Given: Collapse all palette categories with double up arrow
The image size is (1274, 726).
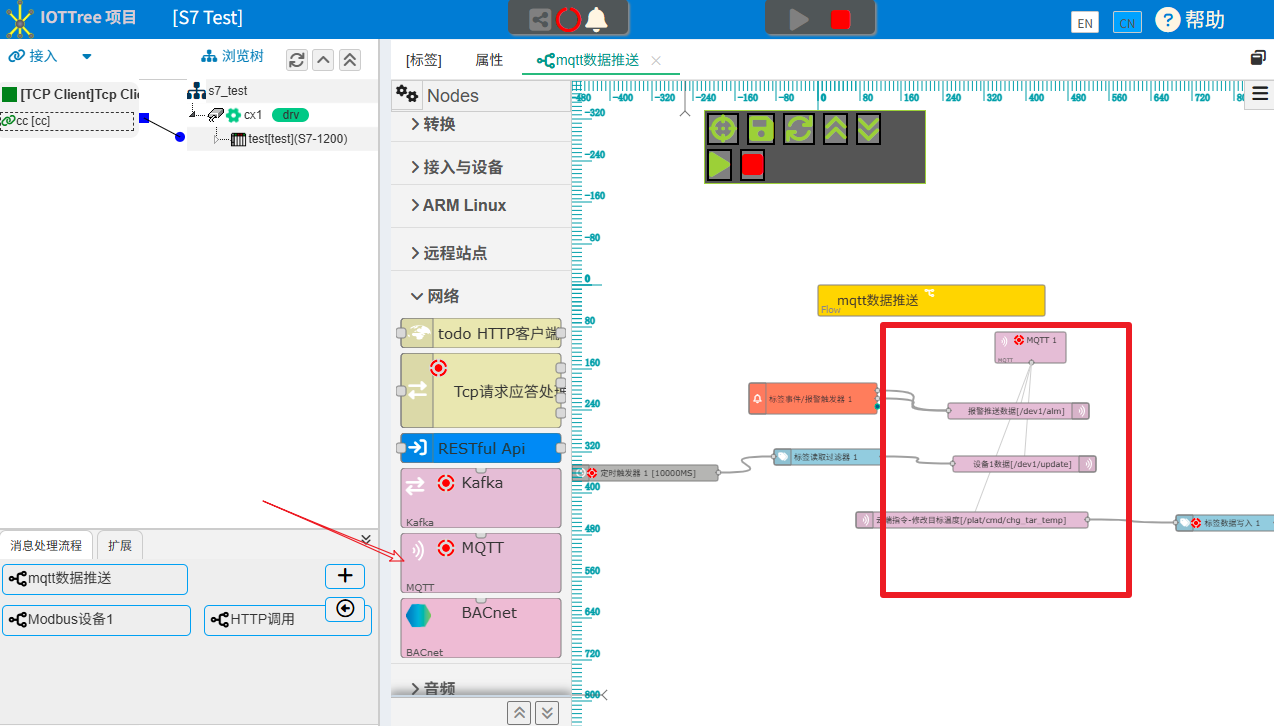Looking at the screenshot, I should pyautogui.click(x=518, y=712).
